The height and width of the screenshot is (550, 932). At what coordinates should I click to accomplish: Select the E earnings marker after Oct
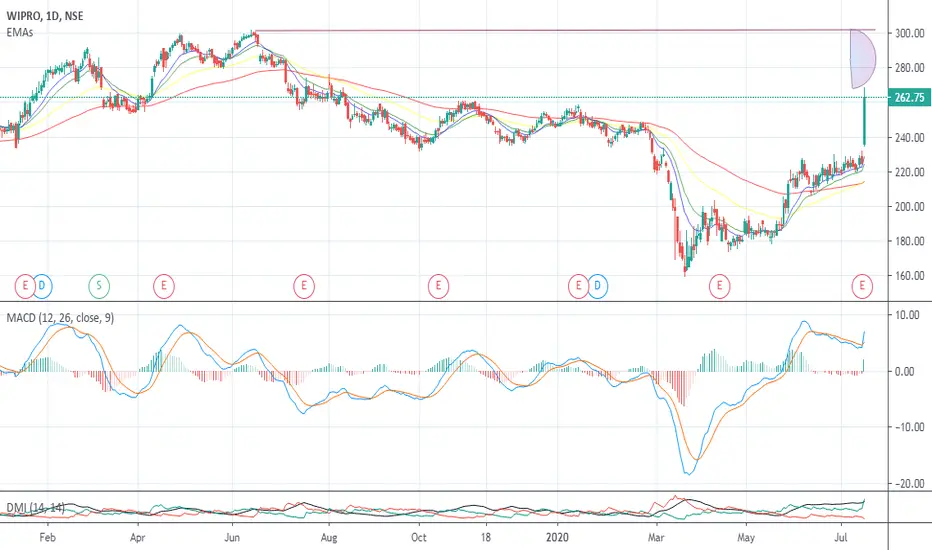click(x=439, y=286)
